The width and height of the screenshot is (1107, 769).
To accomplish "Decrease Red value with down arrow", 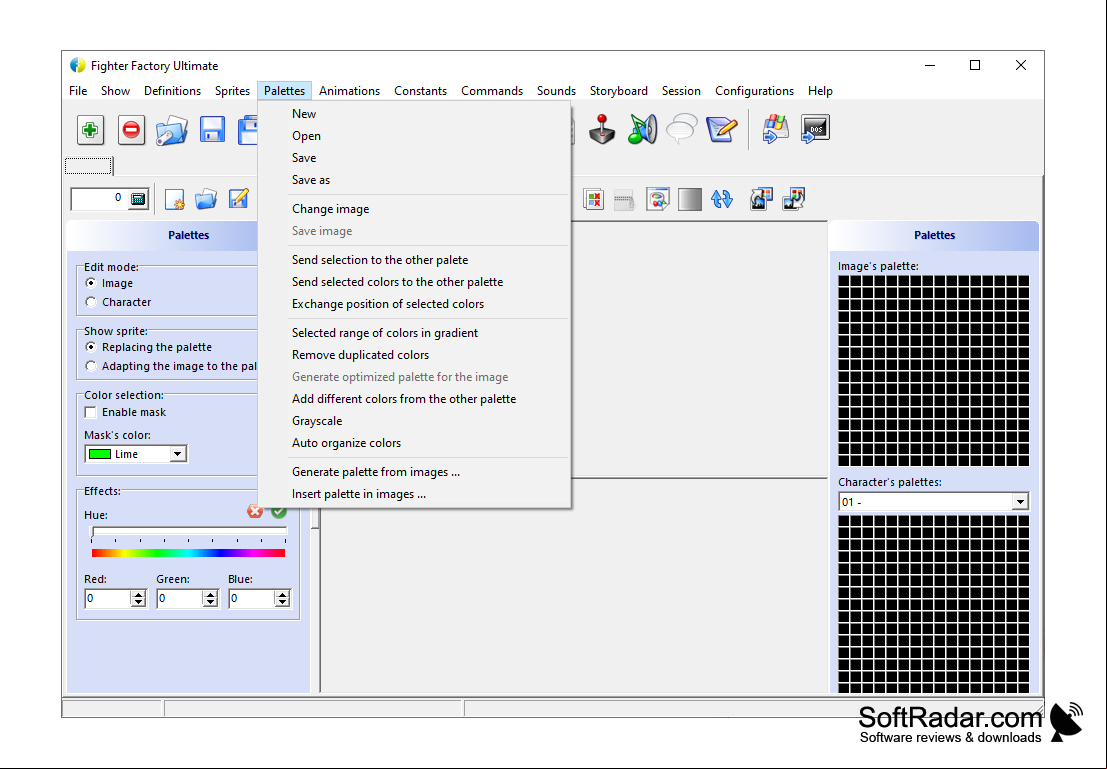I will click(138, 603).
